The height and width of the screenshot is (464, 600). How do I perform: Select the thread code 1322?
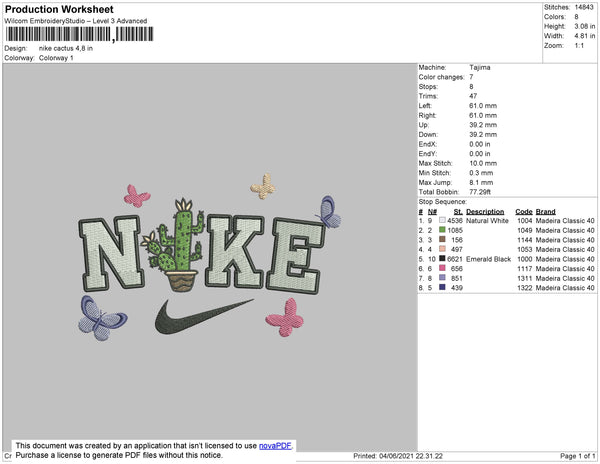pos(525,288)
